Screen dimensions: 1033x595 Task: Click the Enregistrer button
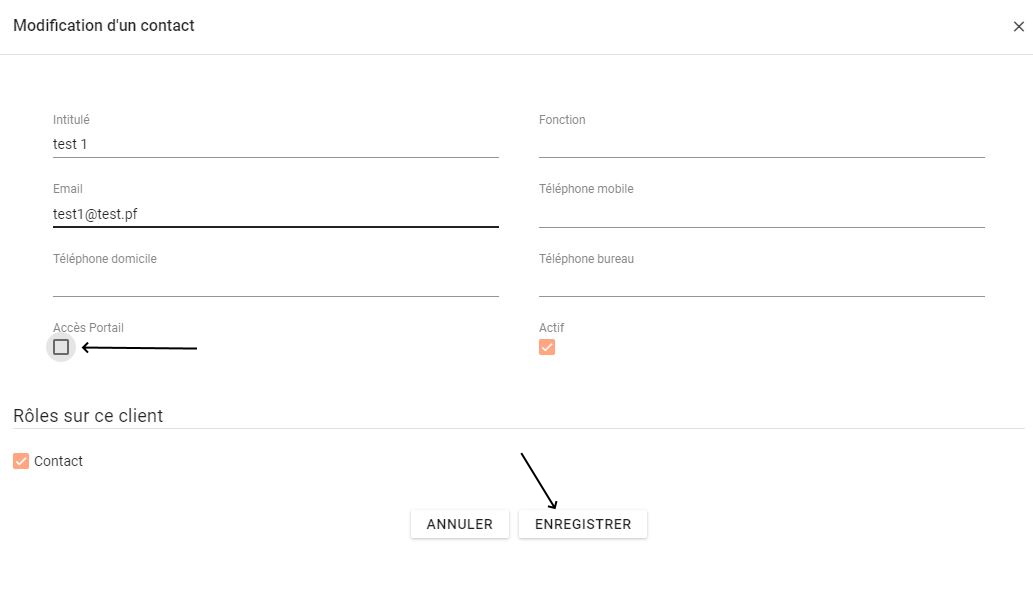pyautogui.click(x=582, y=524)
